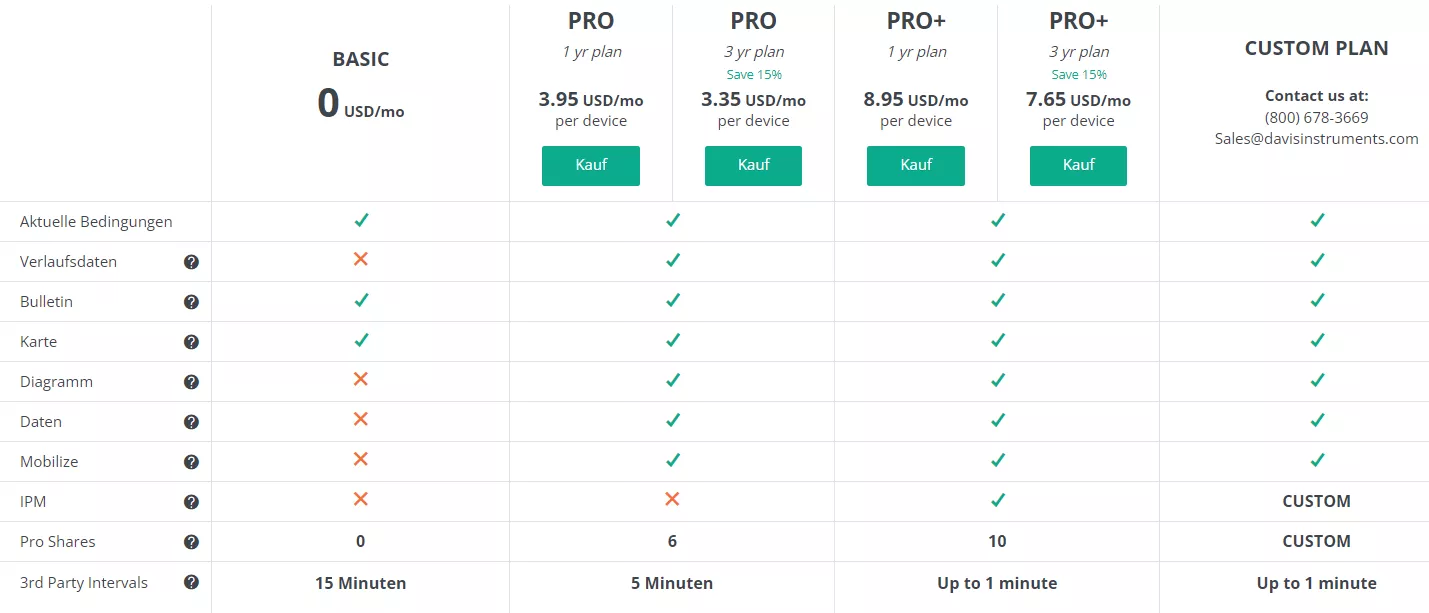Image resolution: width=1429 pixels, height=613 pixels.
Task: Click the PRO column IPM cross mark
Action: (x=672, y=499)
